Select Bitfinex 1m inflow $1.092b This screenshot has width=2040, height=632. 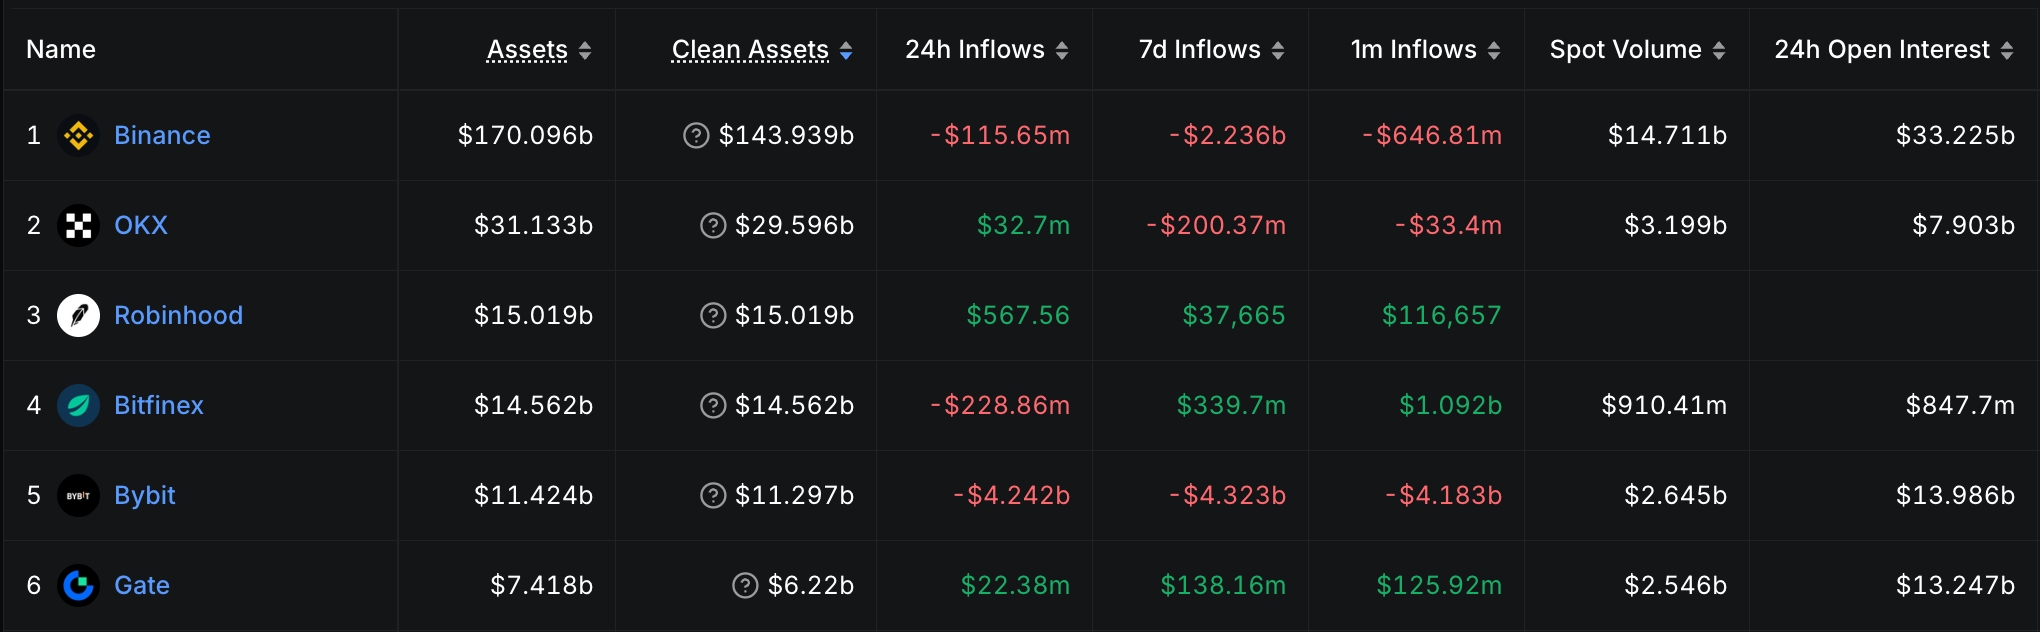coord(1450,405)
